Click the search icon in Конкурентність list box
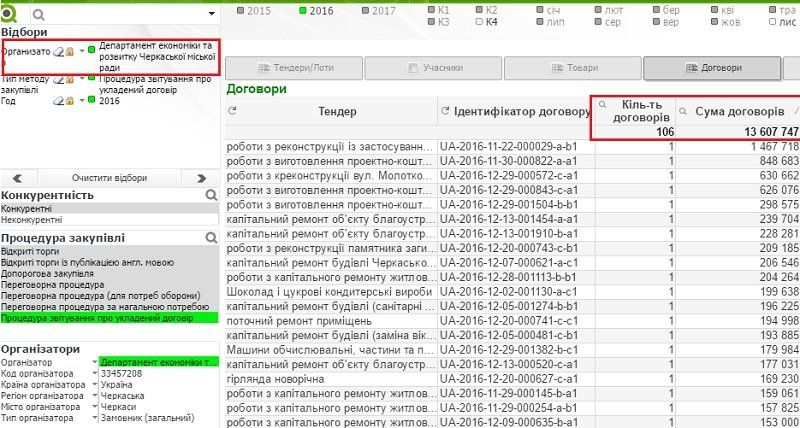Screen dimensions: 800x428 click(211, 195)
